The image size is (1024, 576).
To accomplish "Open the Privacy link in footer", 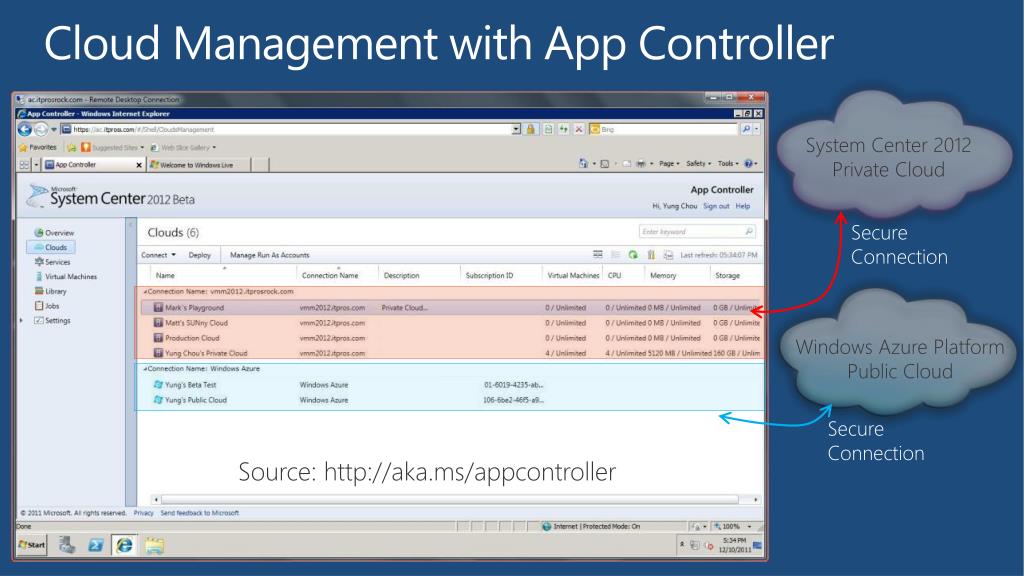I will 144,513.
